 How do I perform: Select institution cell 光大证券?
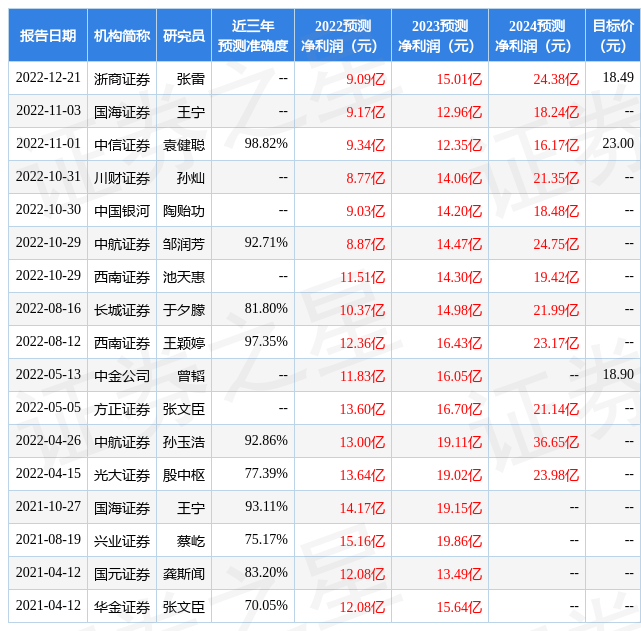click(122, 475)
